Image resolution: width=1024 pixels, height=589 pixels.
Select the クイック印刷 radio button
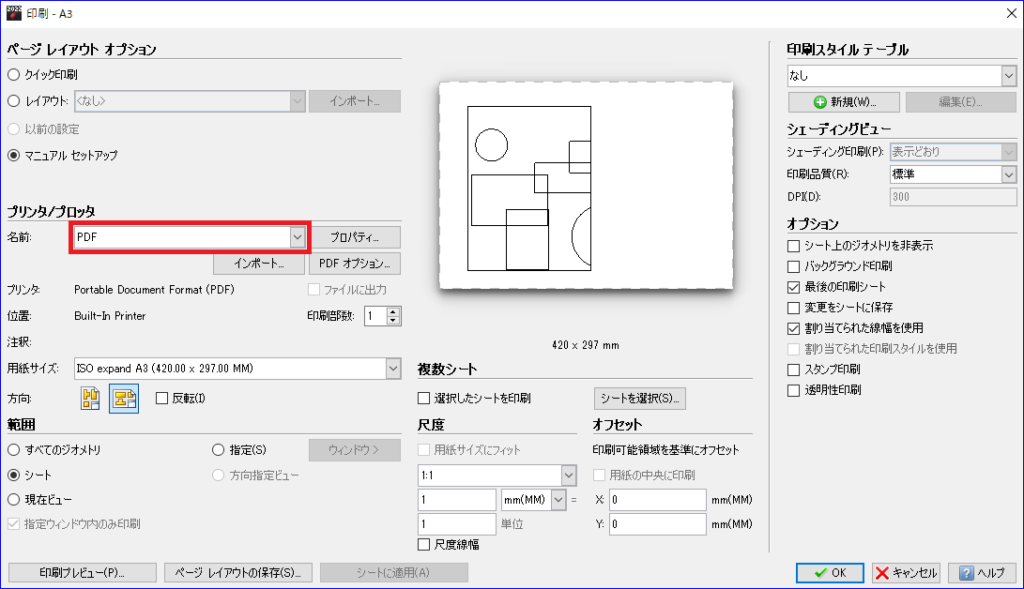pos(14,74)
